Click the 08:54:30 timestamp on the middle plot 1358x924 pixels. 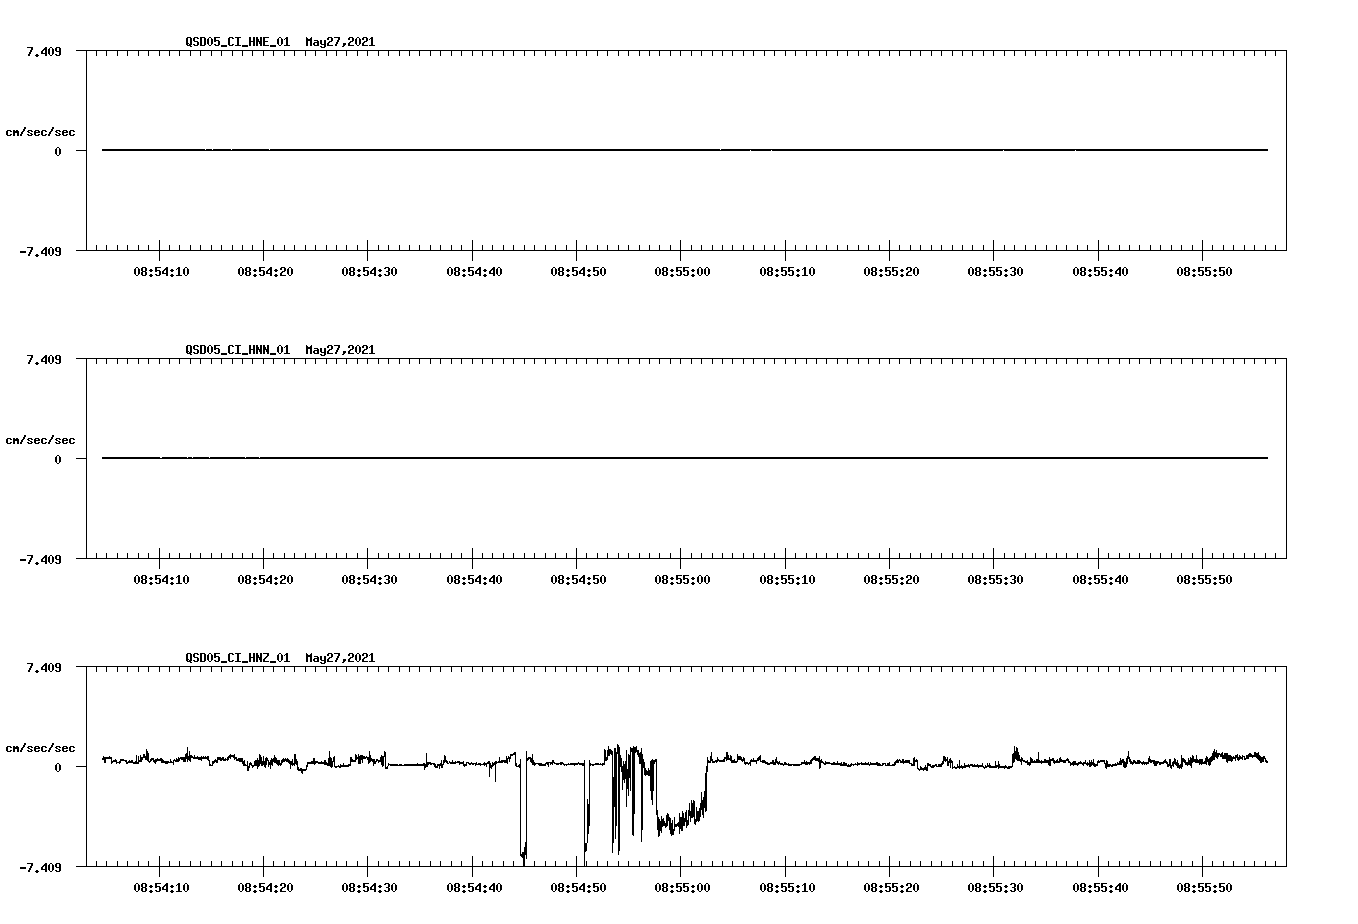tap(368, 577)
